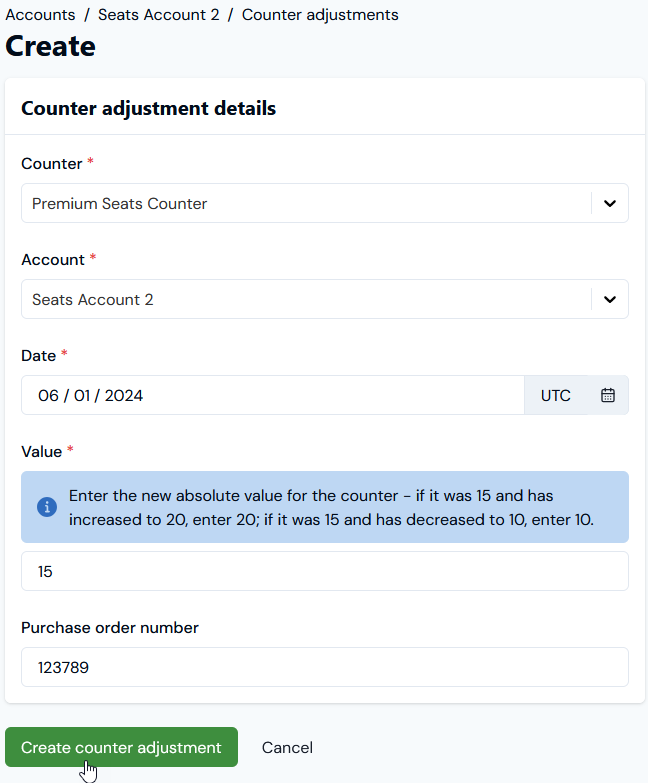
Task: Select the month segment 06 in Date
Action: [x=48, y=395]
